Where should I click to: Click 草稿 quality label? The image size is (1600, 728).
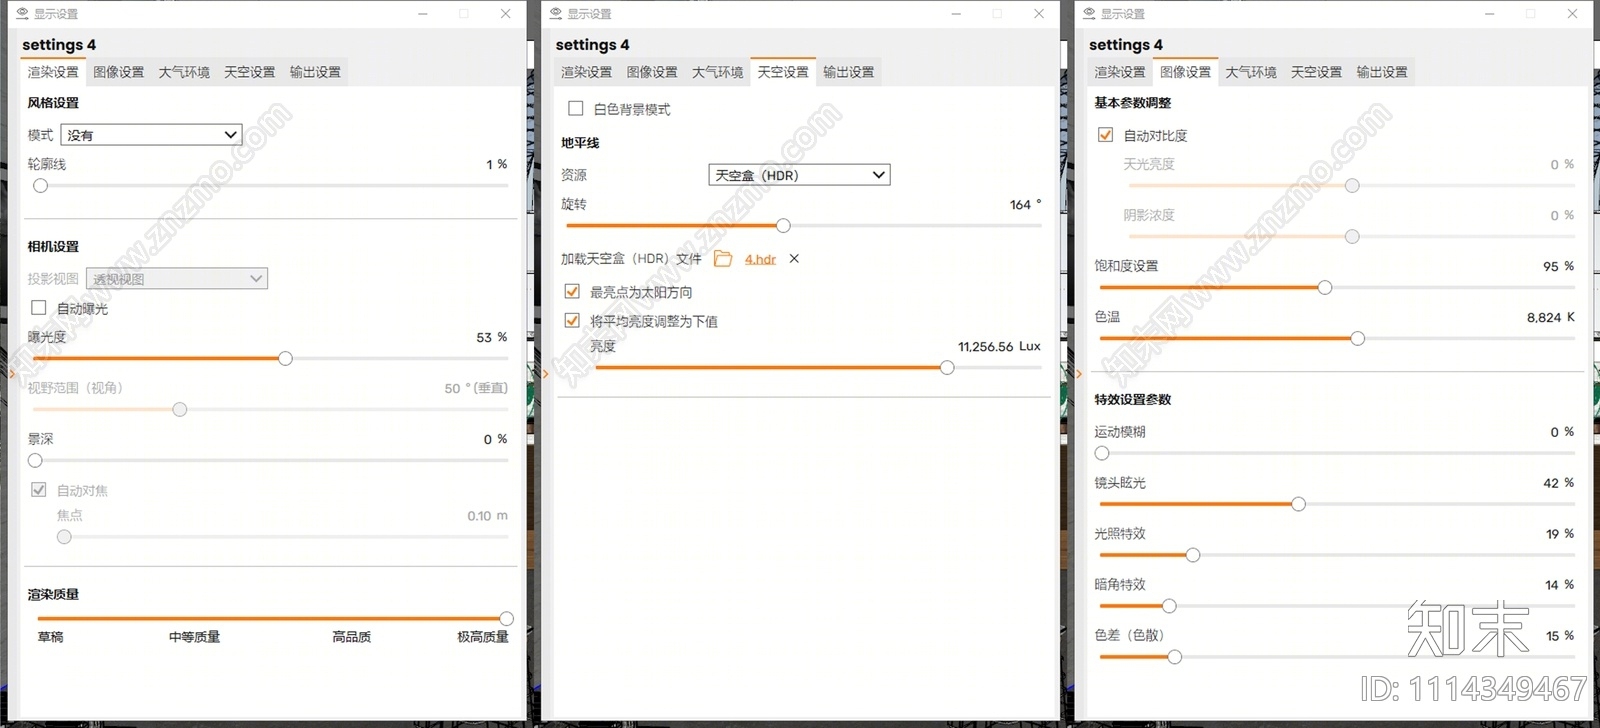pyautogui.click(x=51, y=637)
